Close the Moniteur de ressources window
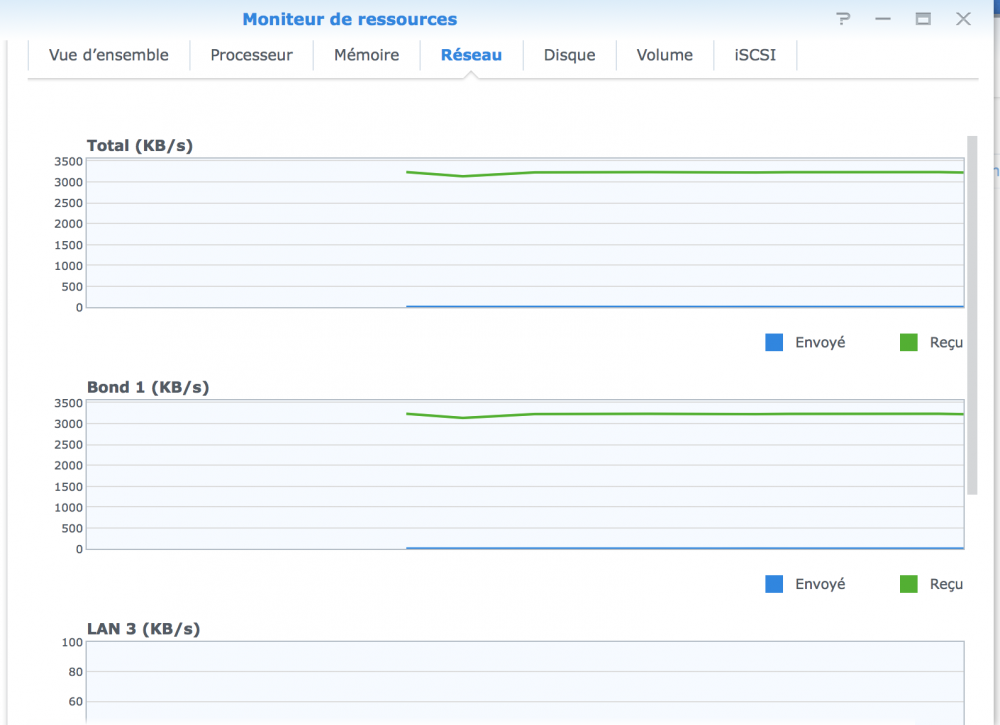This screenshot has width=1000, height=725. click(963, 19)
